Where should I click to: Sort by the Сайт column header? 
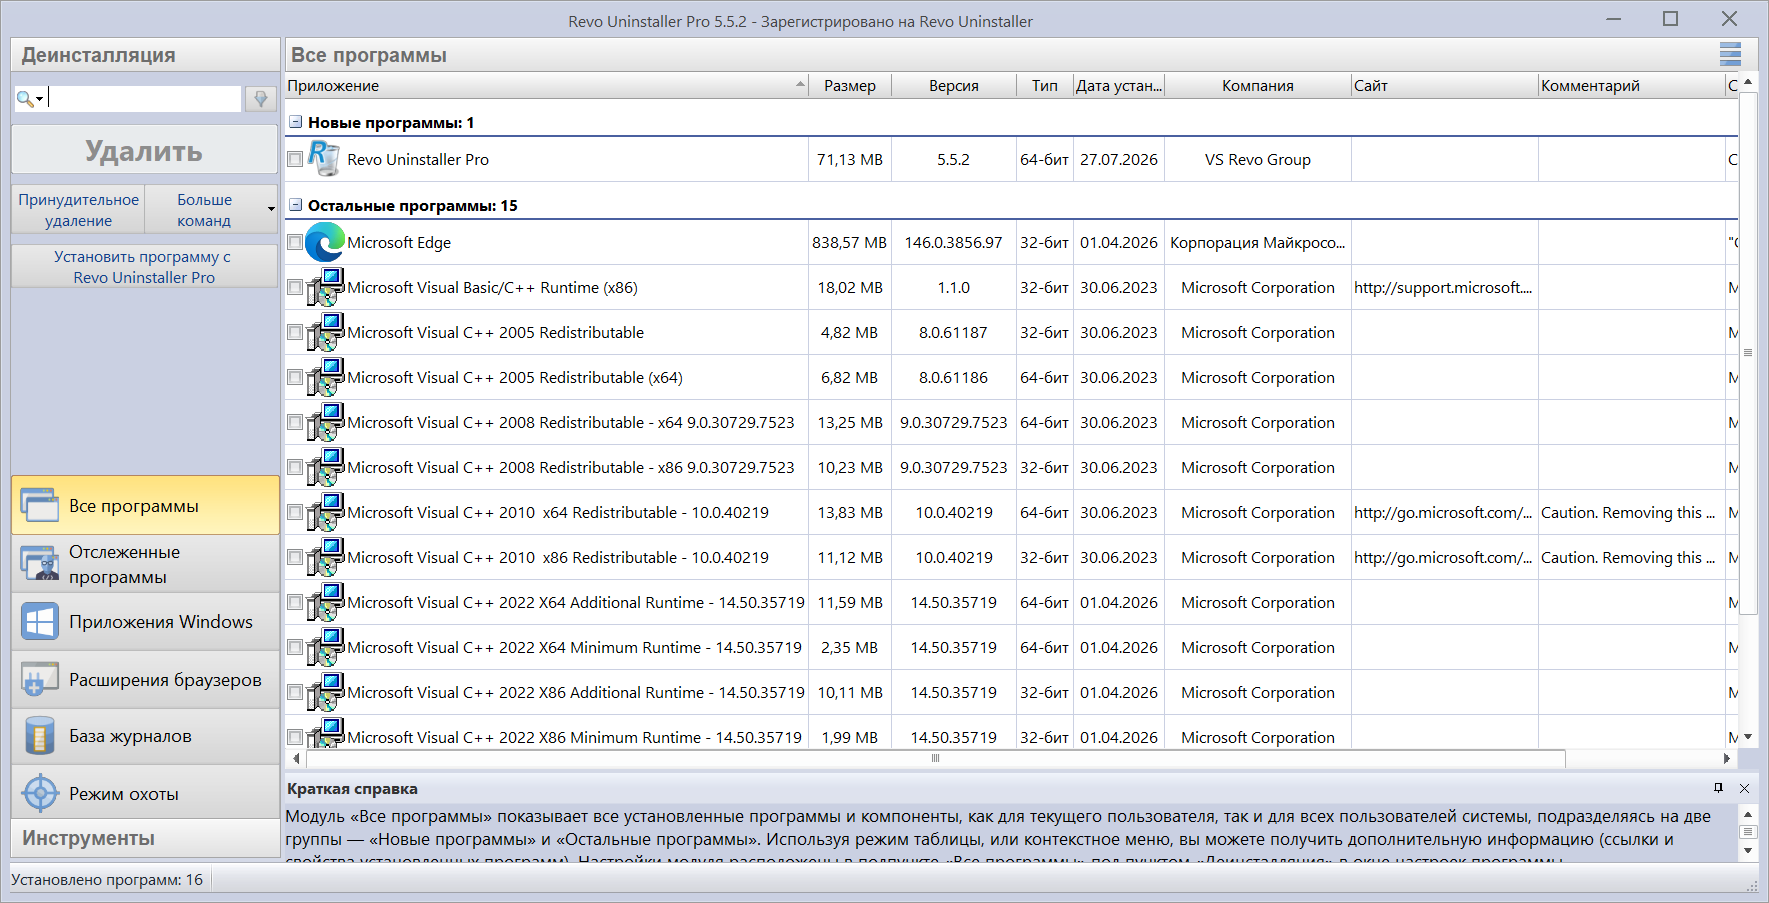[1445, 85]
